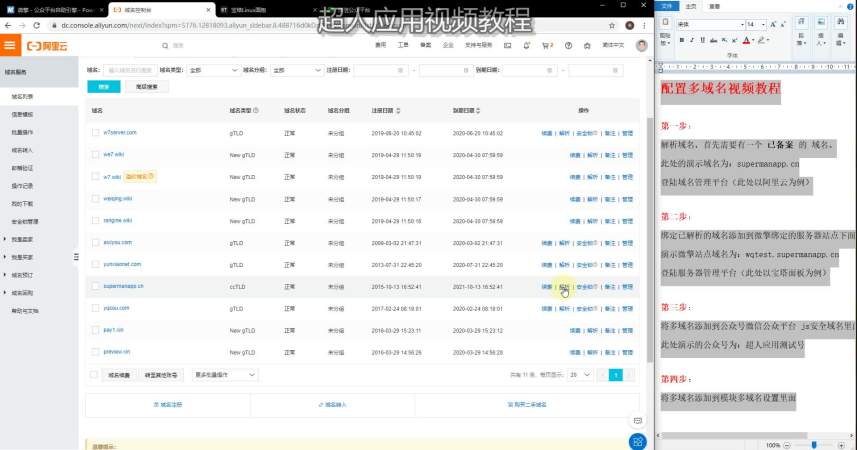Open the user avatar menu
Screen dimensions: 857x450
point(642,45)
